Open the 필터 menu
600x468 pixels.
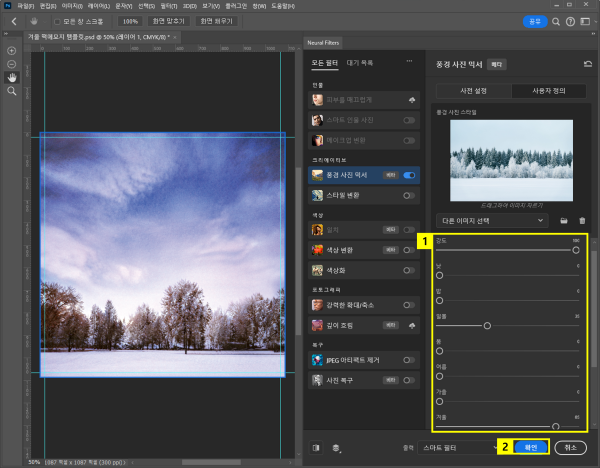(169, 6)
